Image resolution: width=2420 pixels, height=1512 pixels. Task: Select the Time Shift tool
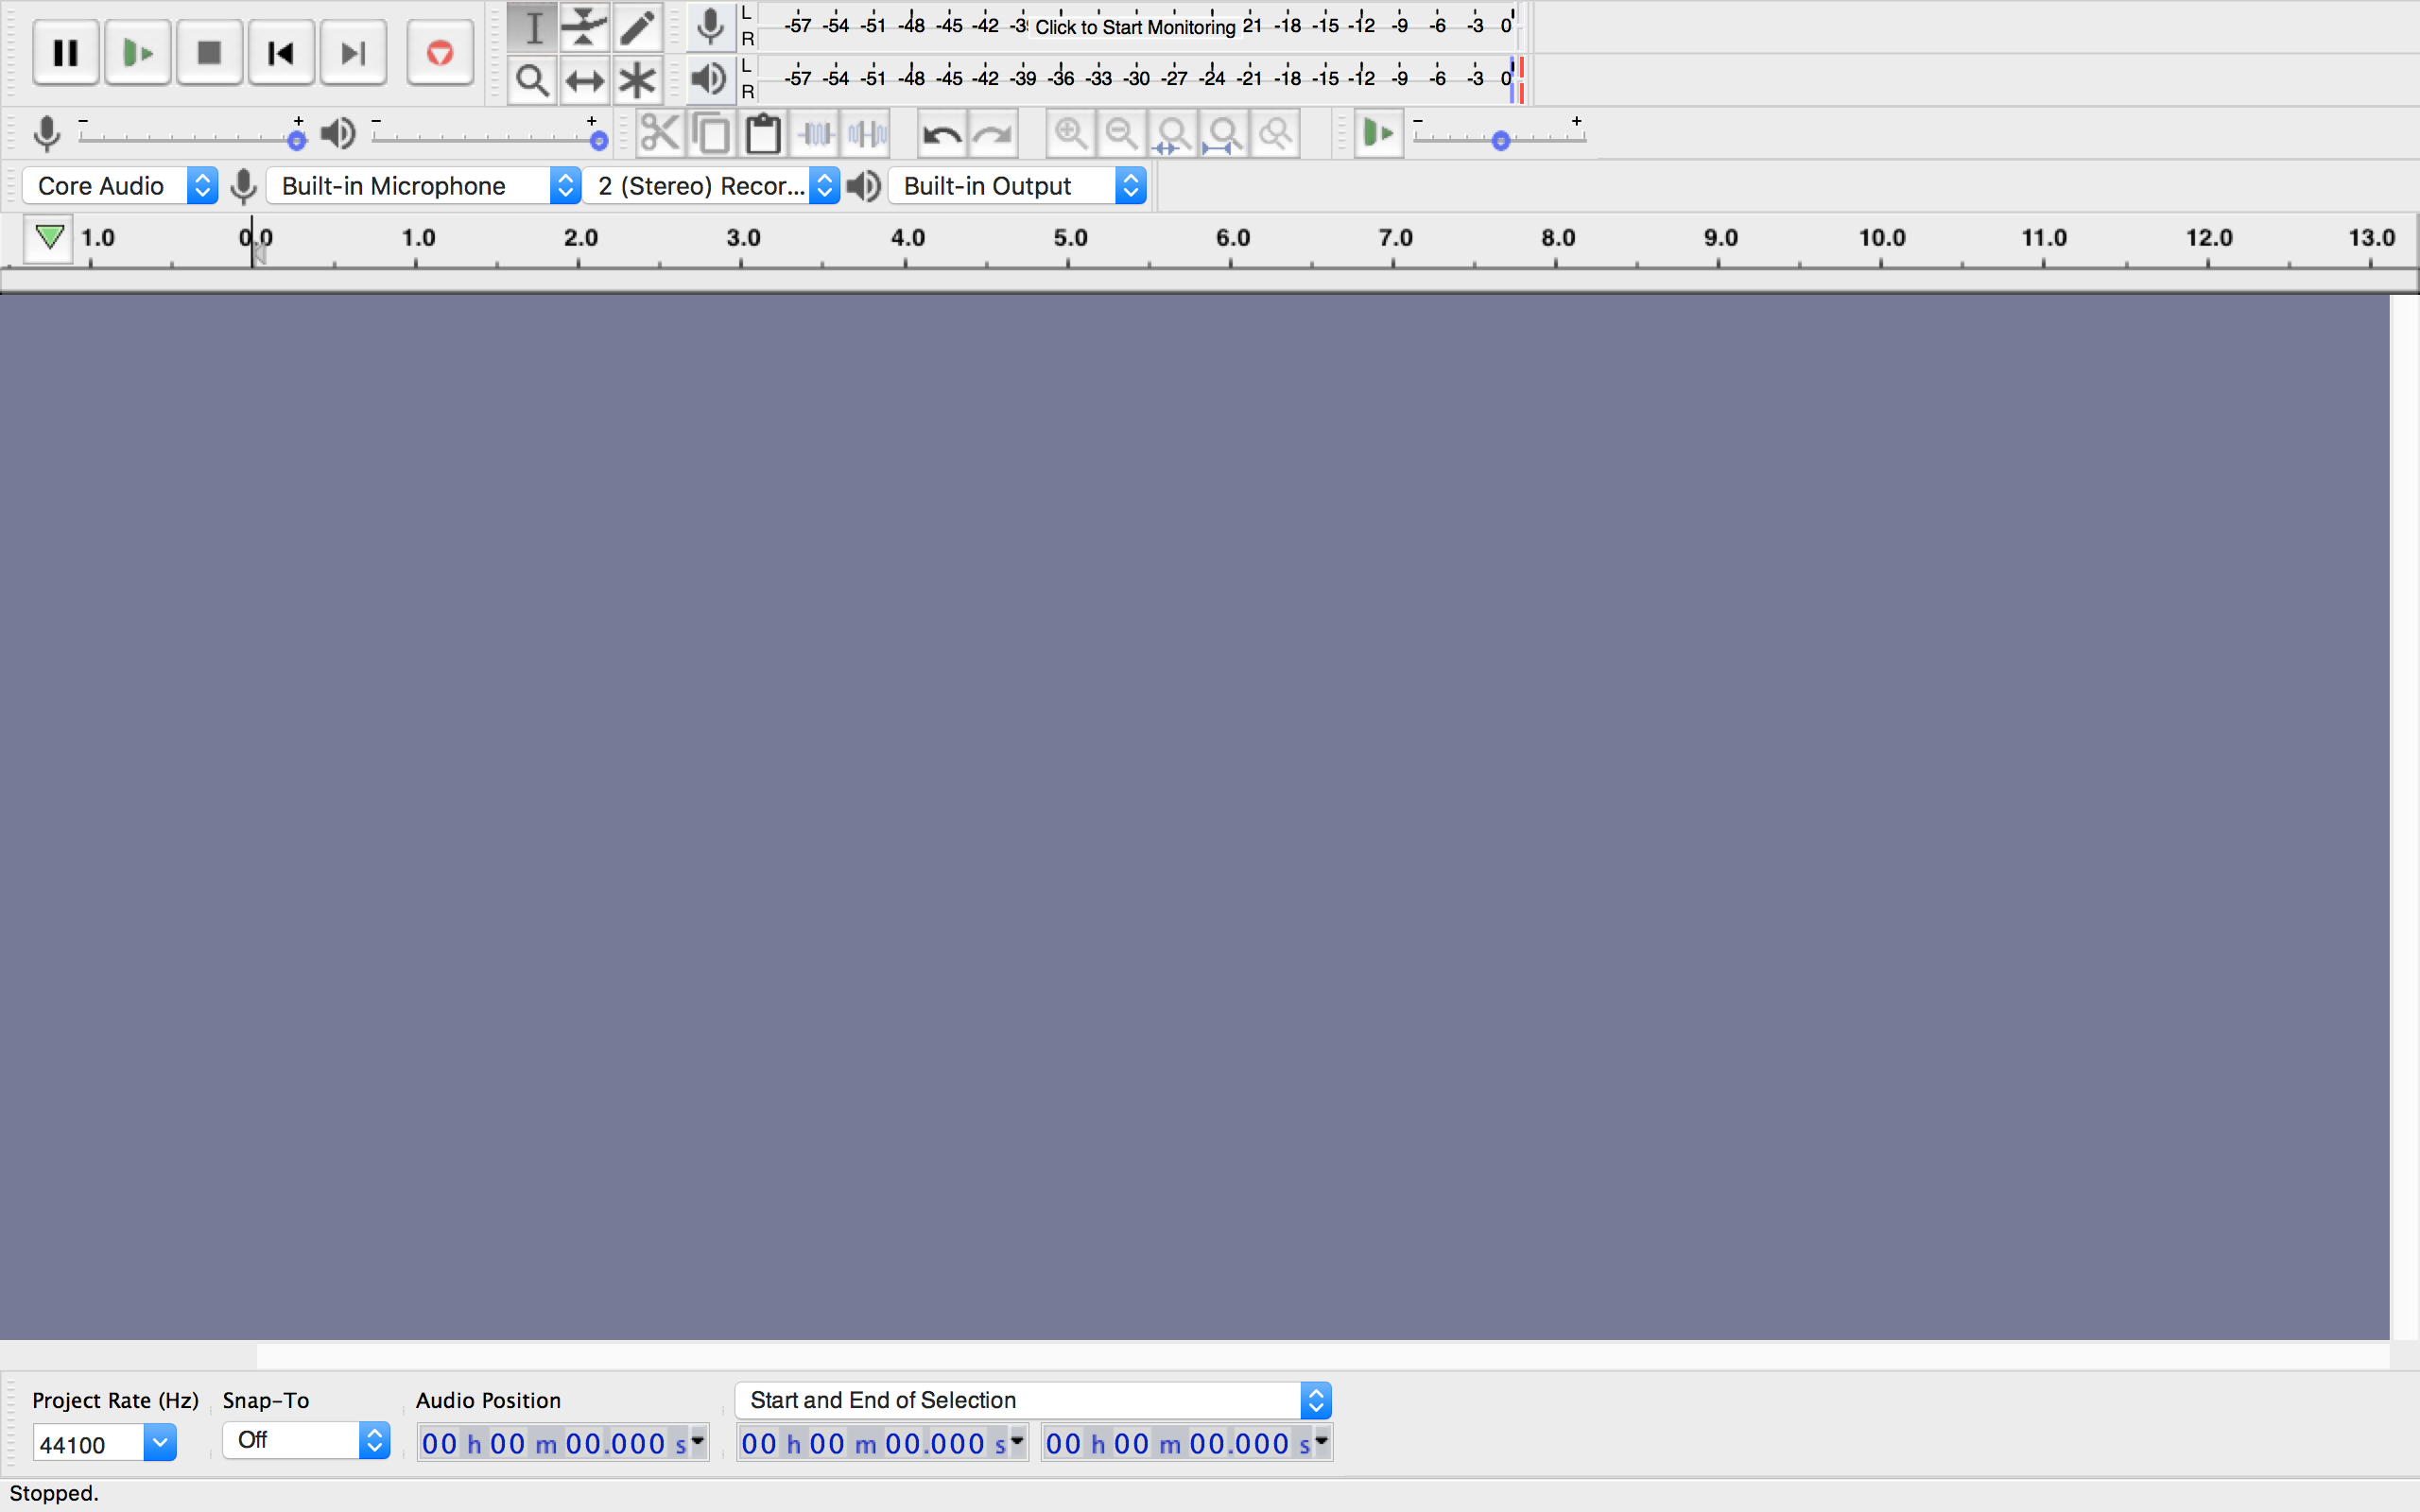pyautogui.click(x=585, y=80)
